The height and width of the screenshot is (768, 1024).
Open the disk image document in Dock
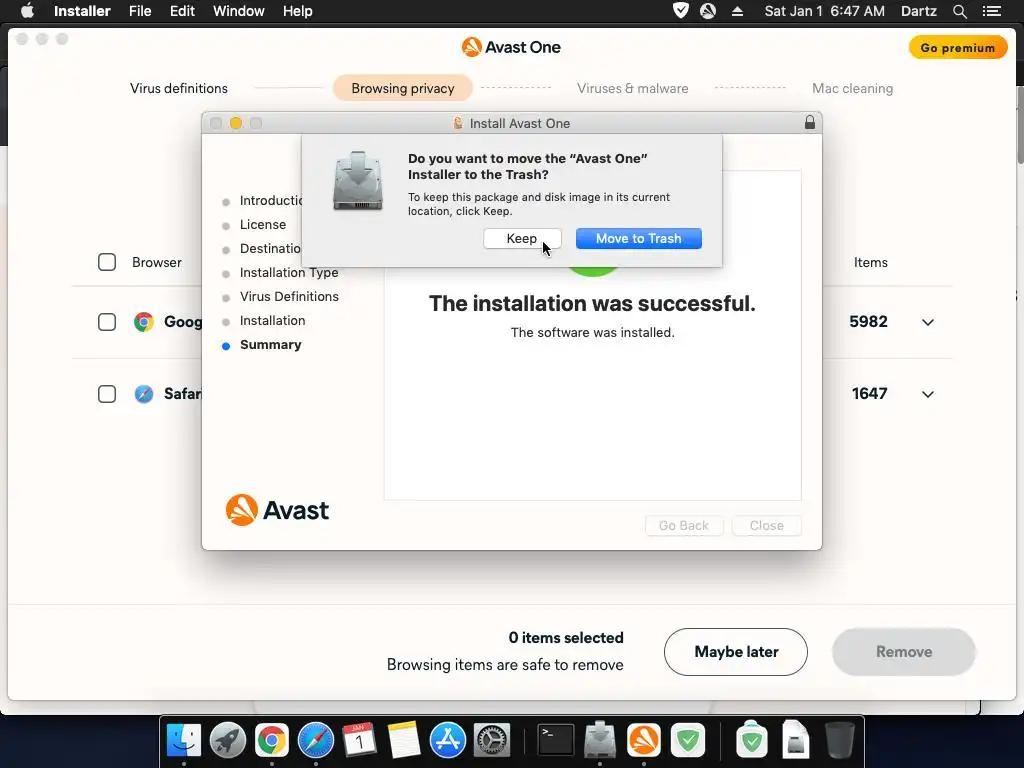coord(795,740)
